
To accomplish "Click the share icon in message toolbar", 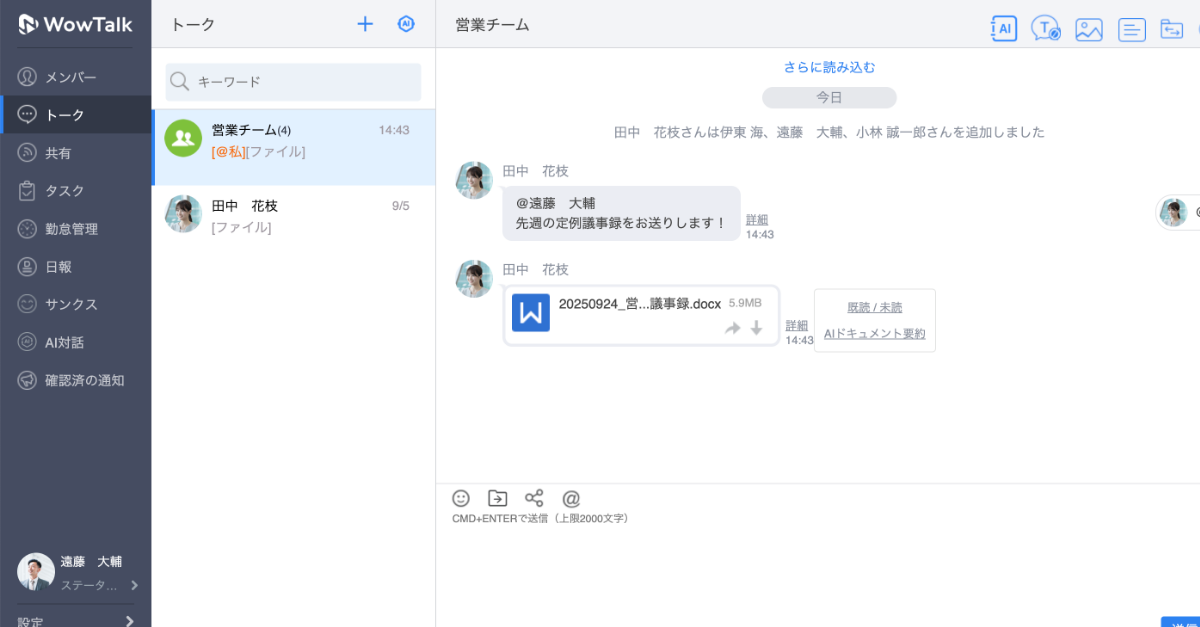I will click(534, 498).
